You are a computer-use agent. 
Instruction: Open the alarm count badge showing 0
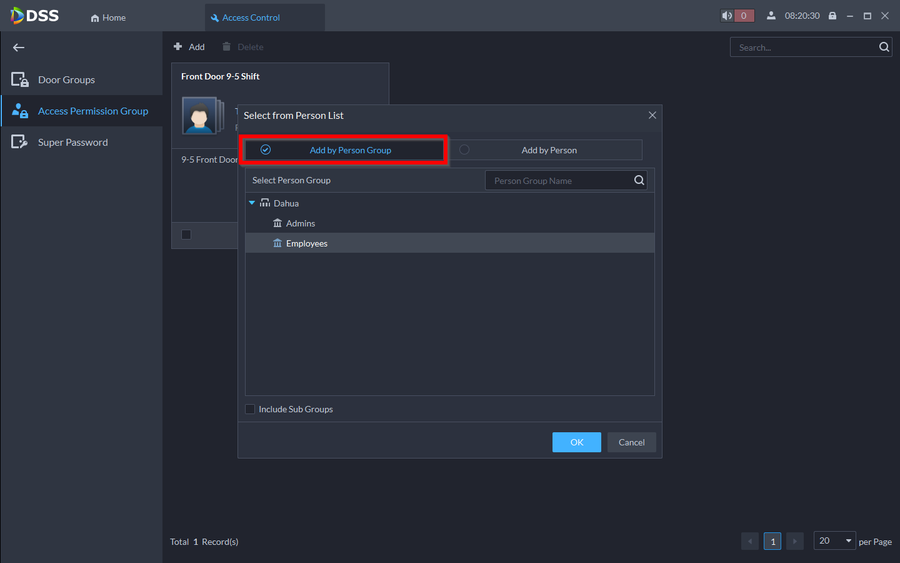click(x=744, y=15)
